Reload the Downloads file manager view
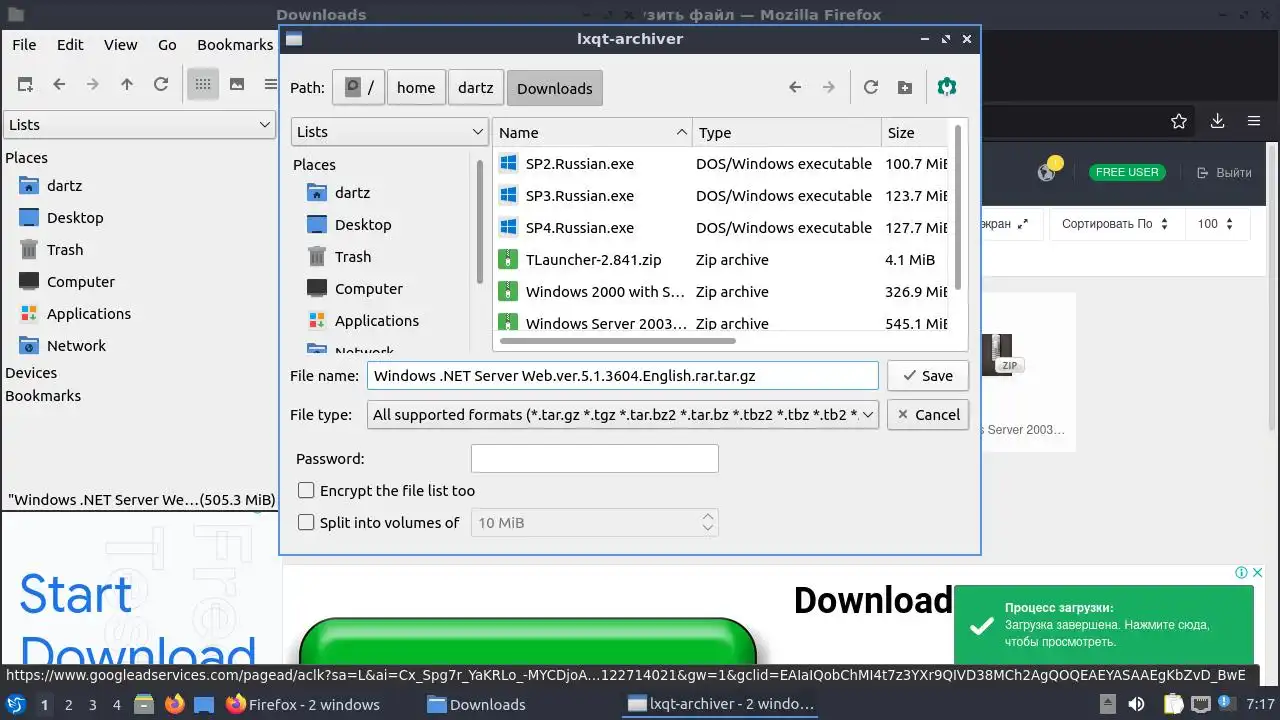The image size is (1280, 720). pos(161,85)
